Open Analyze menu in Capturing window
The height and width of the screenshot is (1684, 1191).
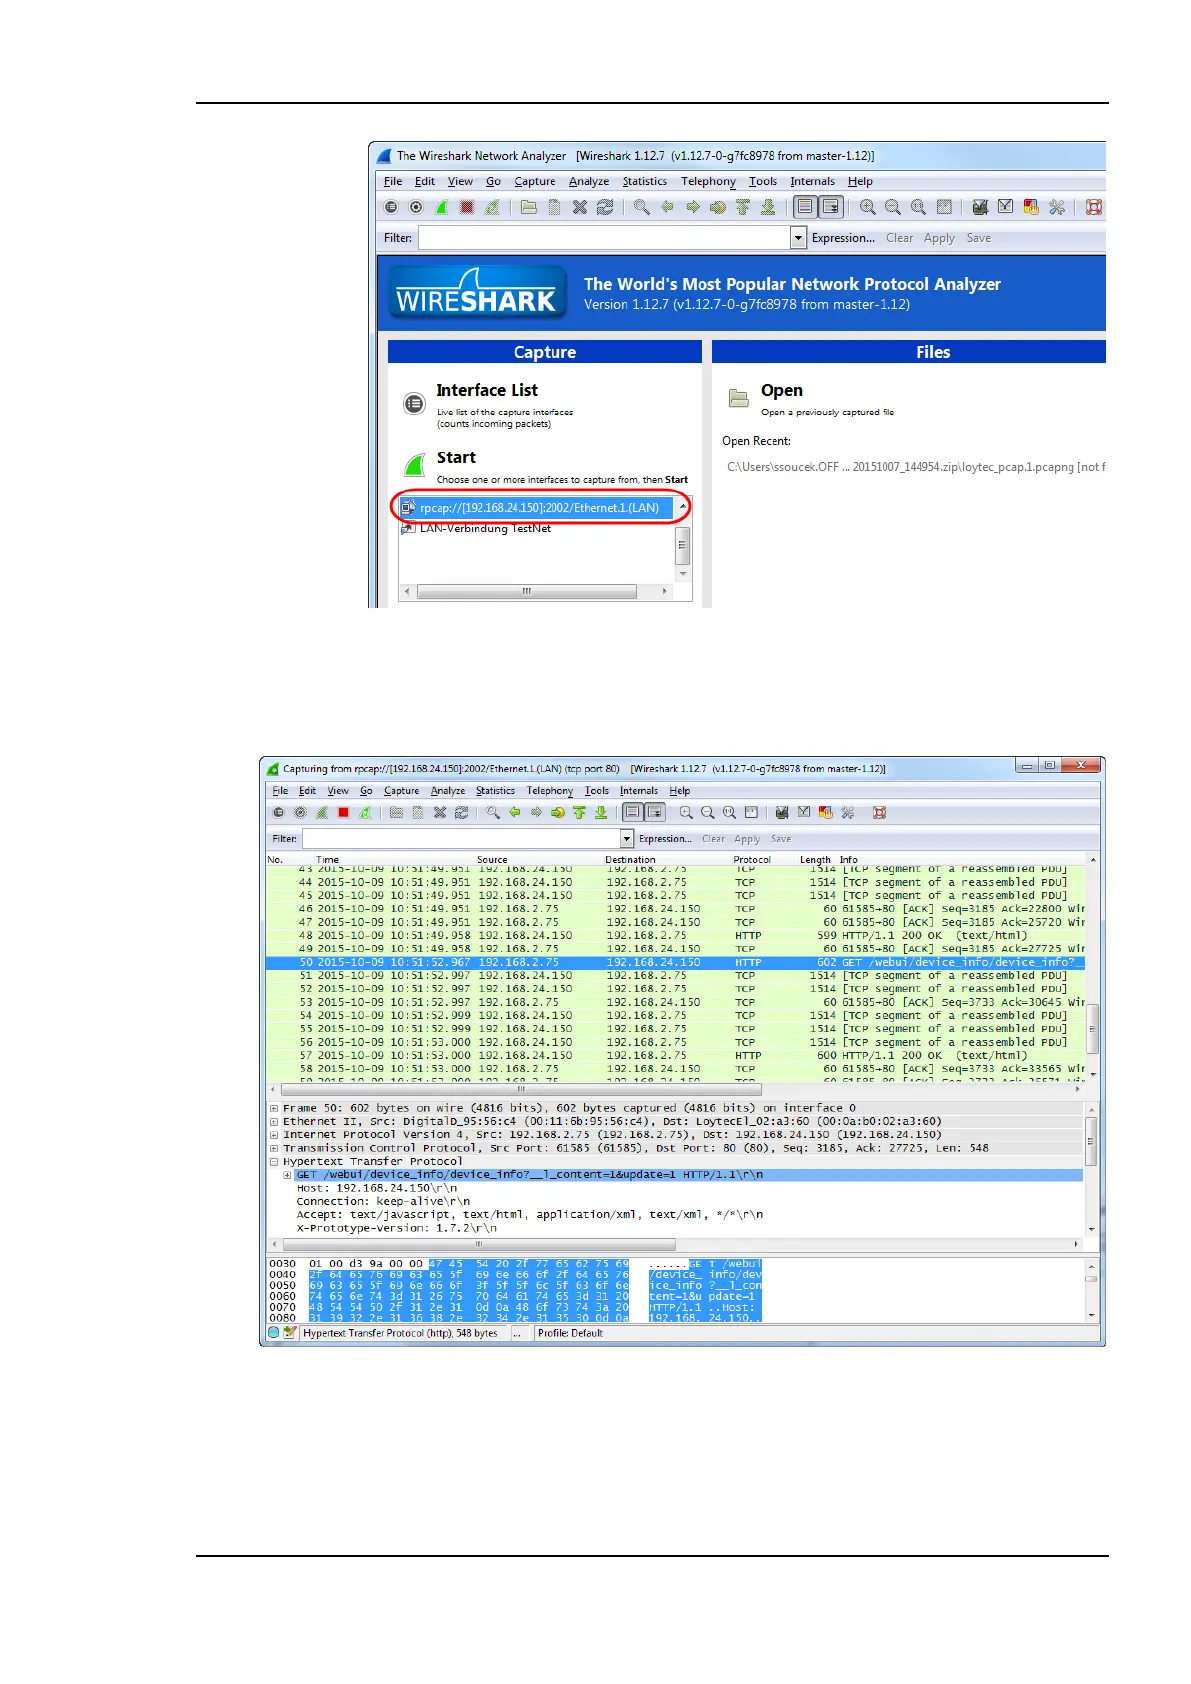pos(448,791)
